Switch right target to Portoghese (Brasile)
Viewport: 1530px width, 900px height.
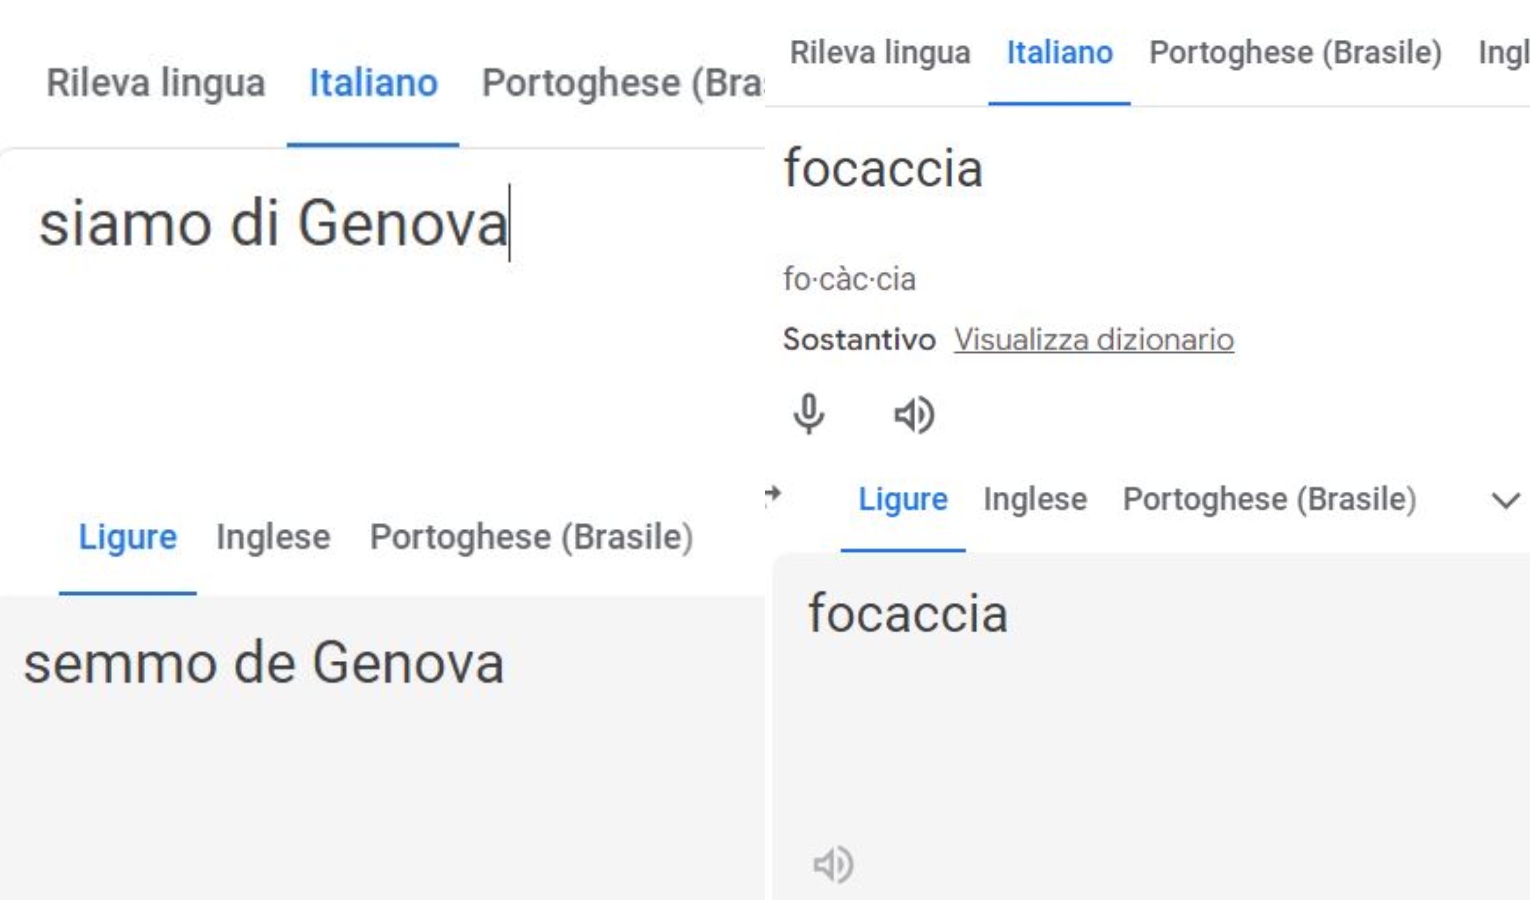coord(1269,499)
